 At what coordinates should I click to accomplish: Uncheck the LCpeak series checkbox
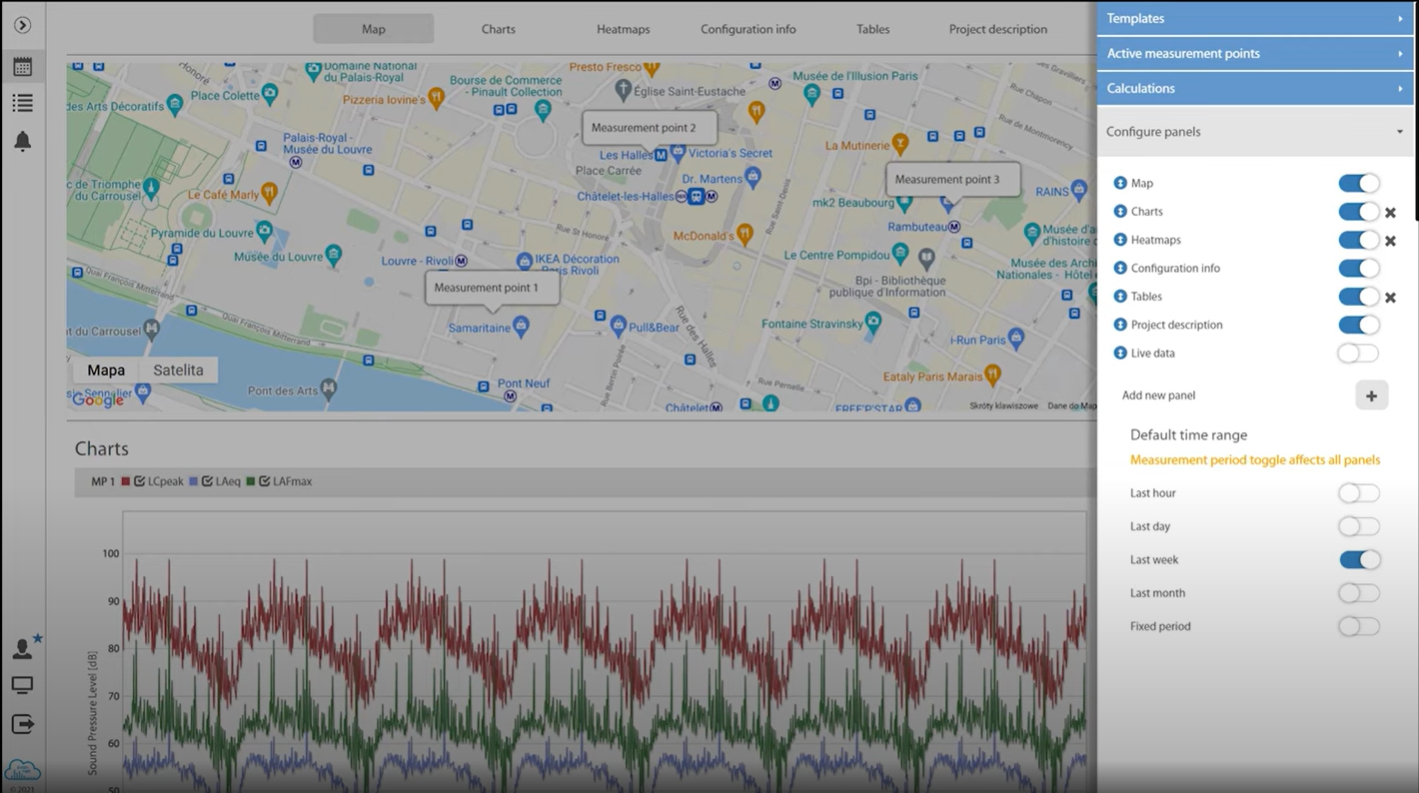coord(140,482)
